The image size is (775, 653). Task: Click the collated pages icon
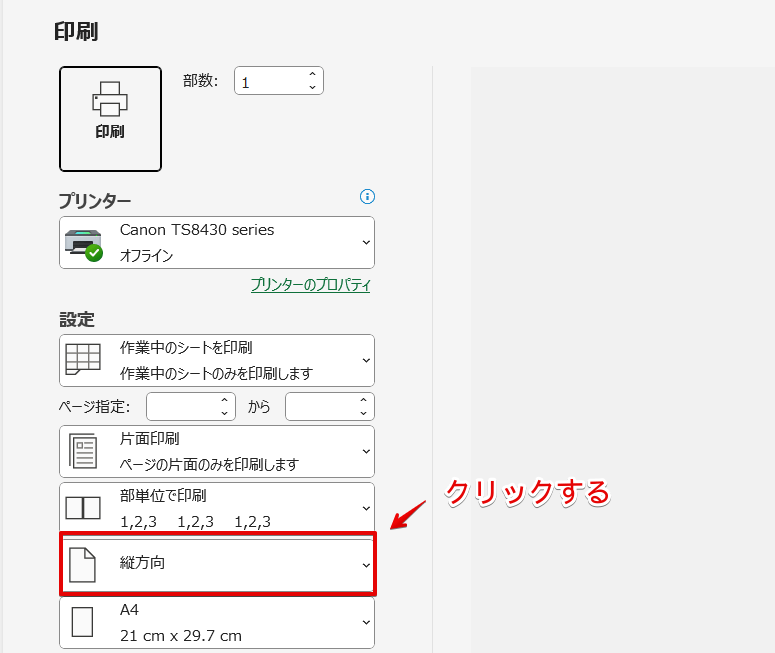83,508
